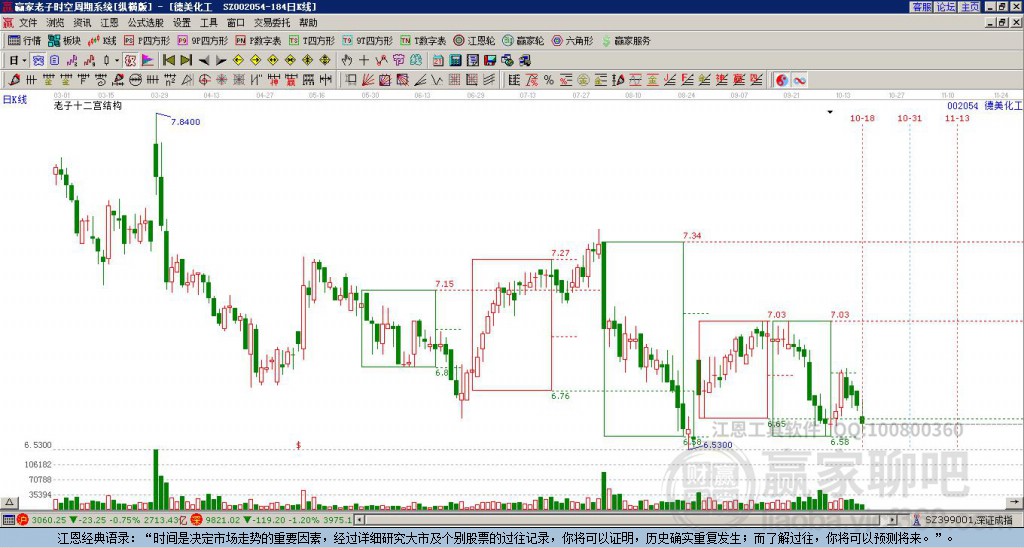This screenshot has width=1024, height=548.
Task: Select the hand pan tool
Action: (x=346, y=60)
